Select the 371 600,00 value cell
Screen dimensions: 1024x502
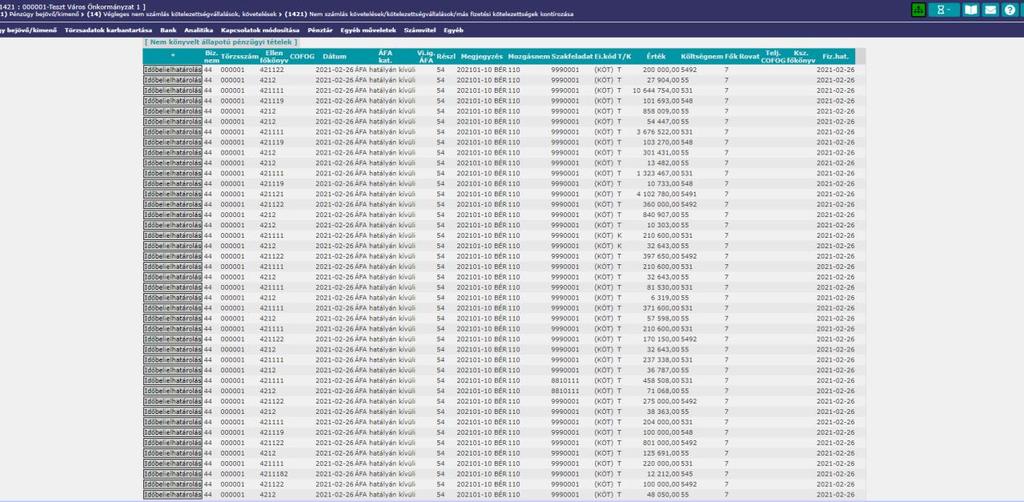click(x=662, y=307)
